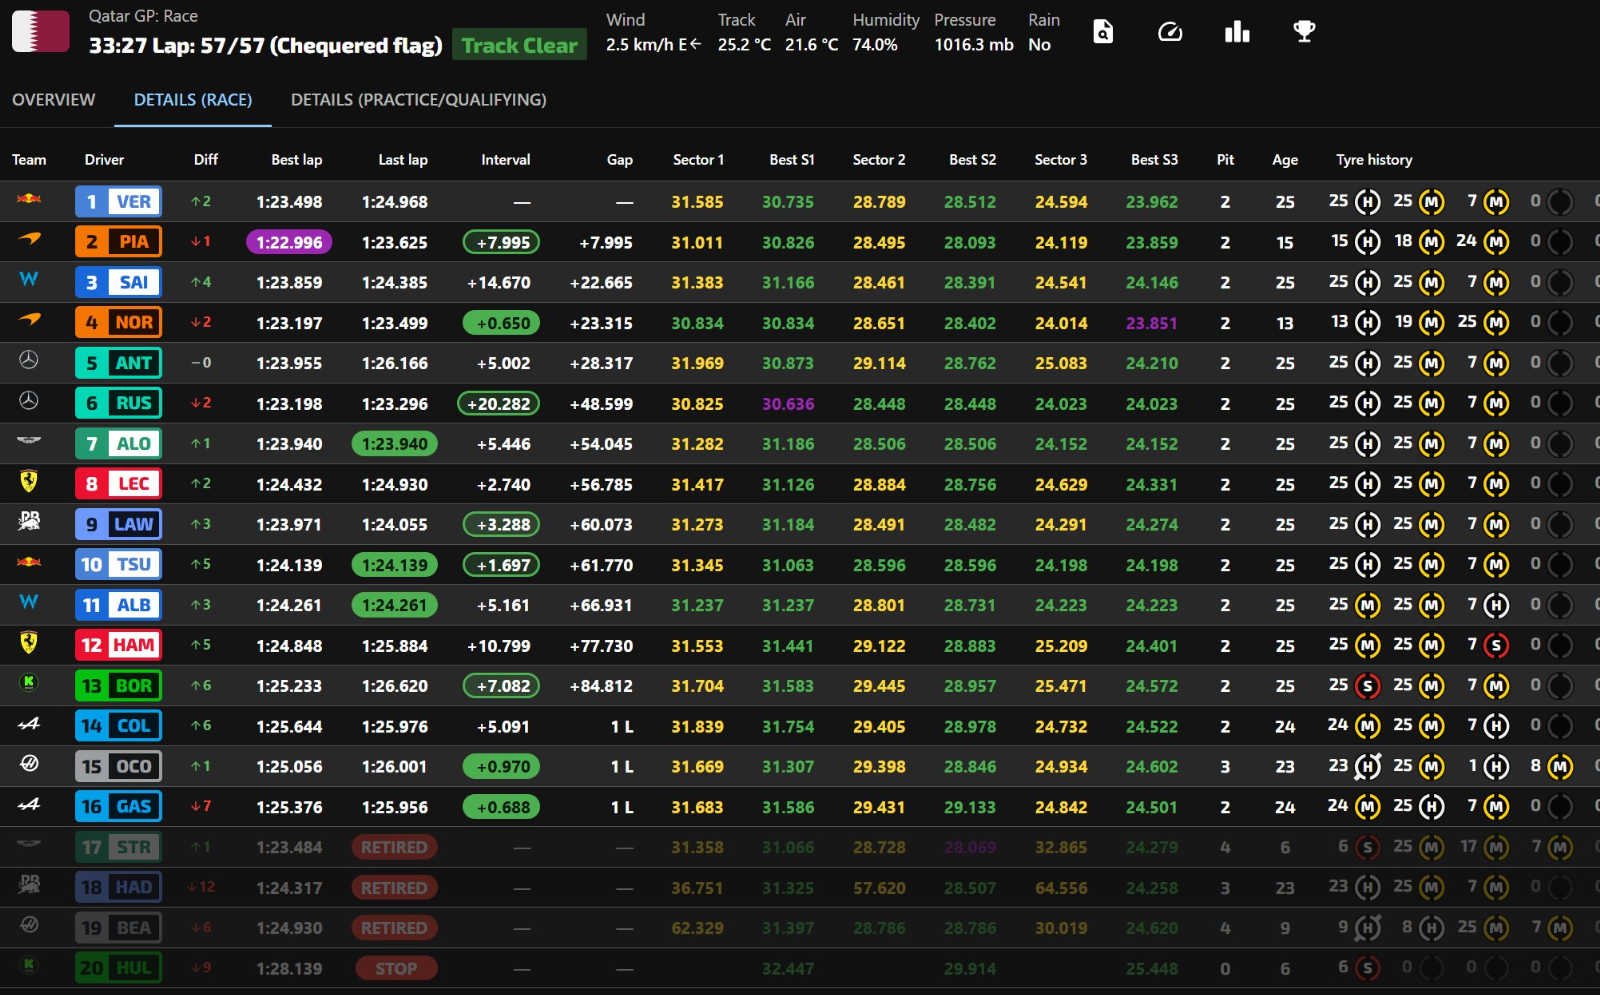Click the STOP badge for HUL
Screen dimensions: 1600x995
pos(395,968)
